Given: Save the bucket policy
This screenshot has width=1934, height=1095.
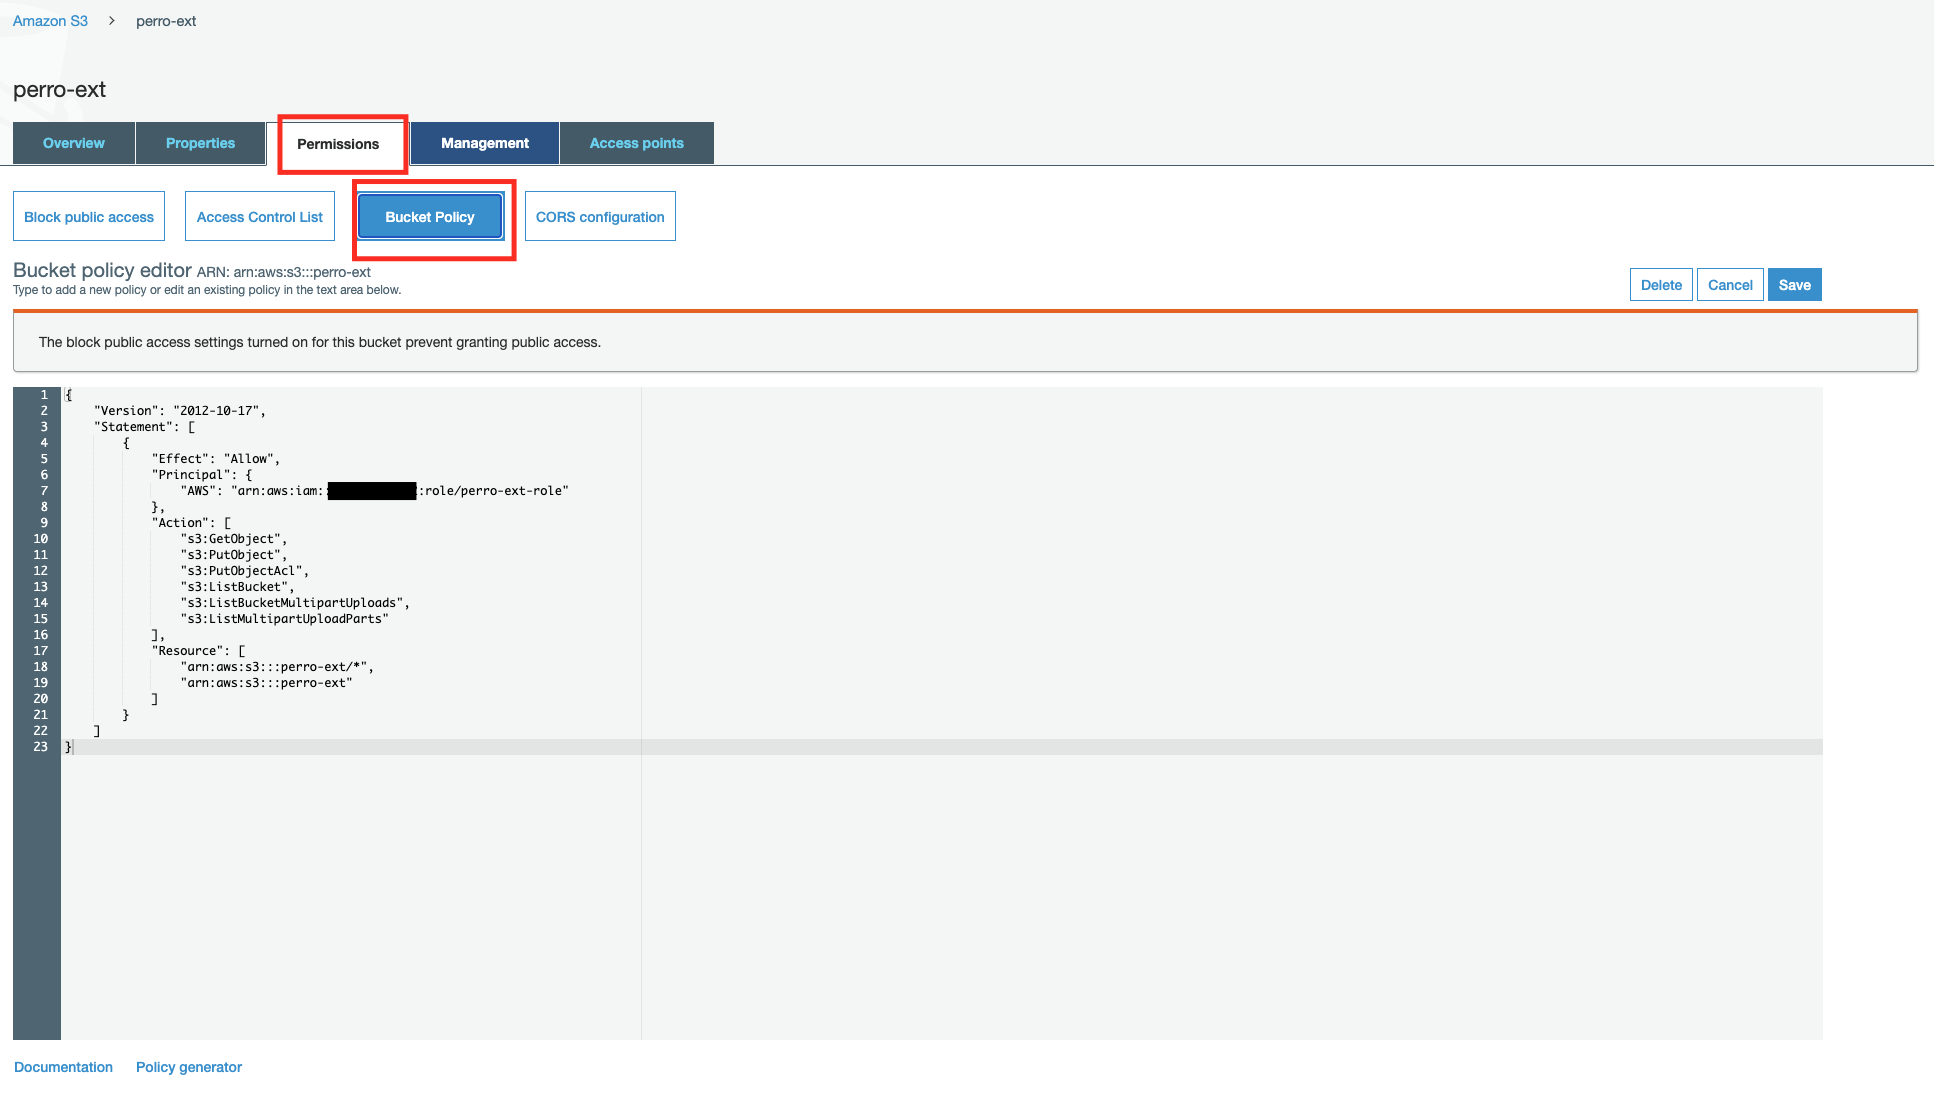Looking at the screenshot, I should [1793, 284].
